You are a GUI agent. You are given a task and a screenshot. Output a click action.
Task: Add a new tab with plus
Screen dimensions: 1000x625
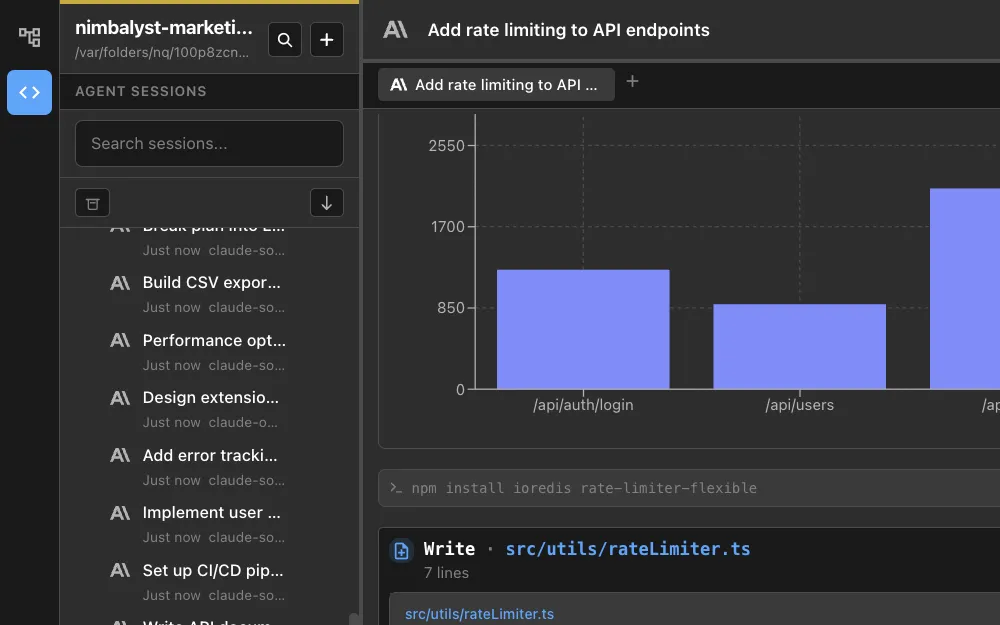632,82
